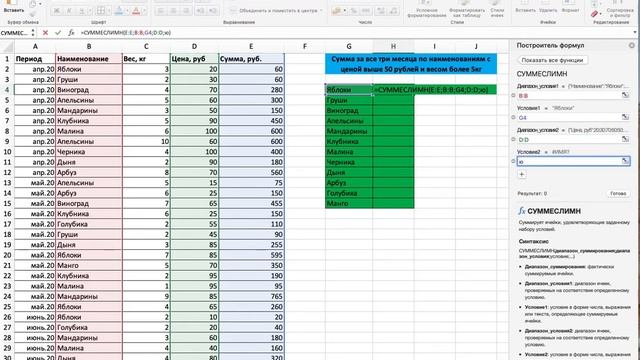Collapse range picker for Диапазон_условия1 field
The image size is (640, 360).
[625, 95]
